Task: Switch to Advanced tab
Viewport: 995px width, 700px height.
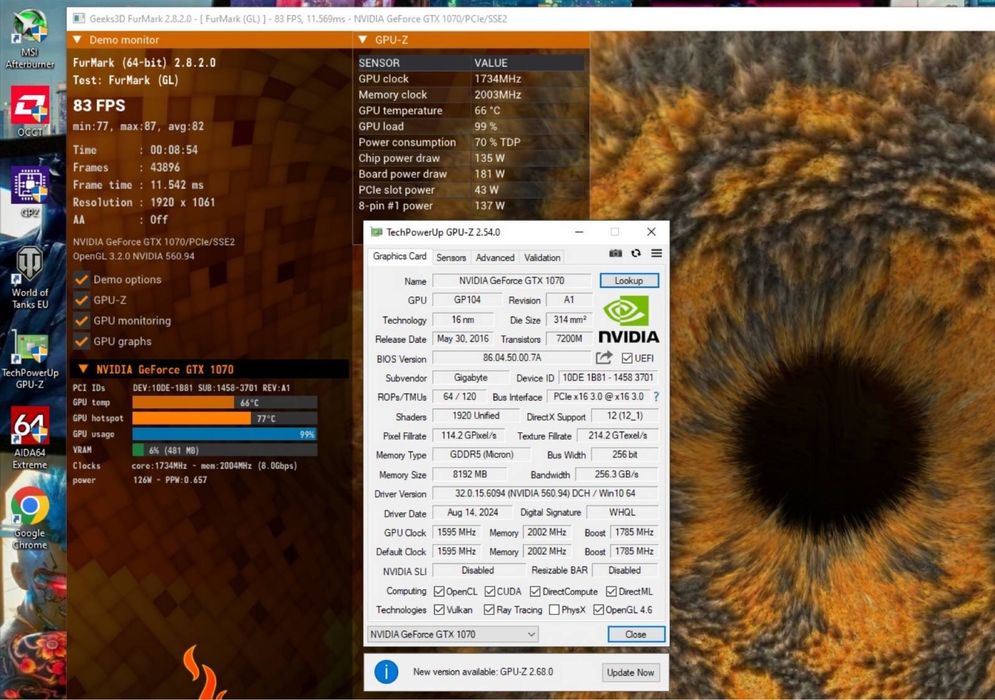Action: coord(495,258)
